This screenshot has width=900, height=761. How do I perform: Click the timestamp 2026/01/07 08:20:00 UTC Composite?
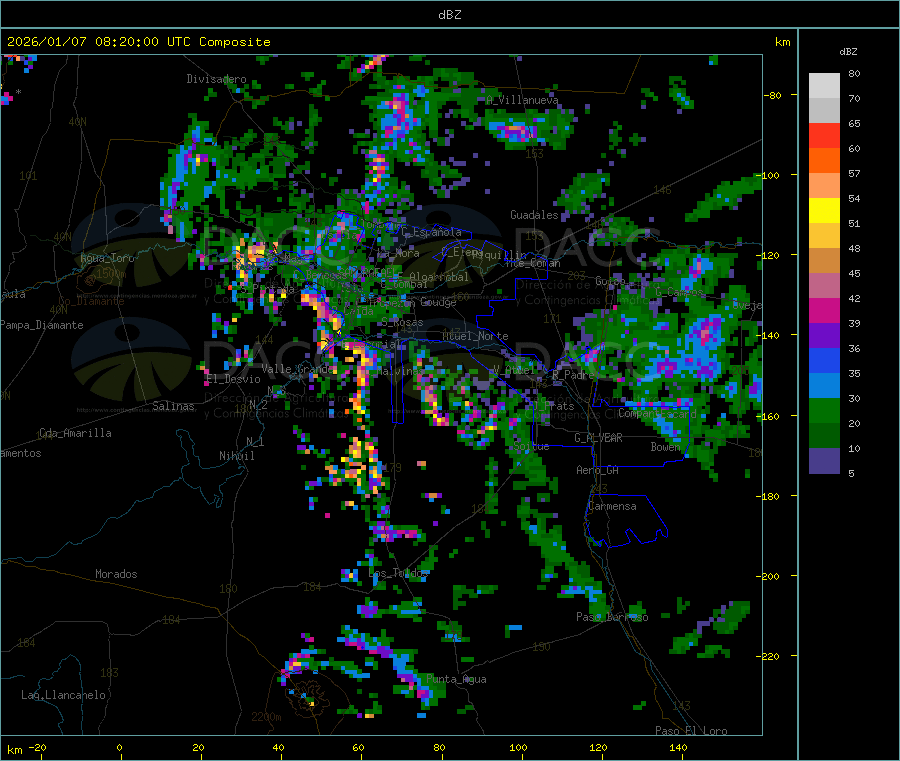click(x=138, y=42)
